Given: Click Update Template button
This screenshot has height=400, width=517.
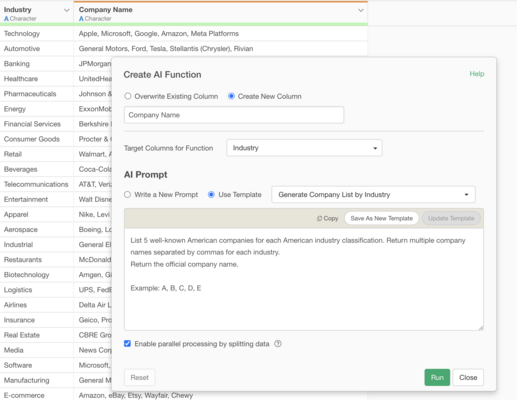Looking at the screenshot, I should (451, 218).
